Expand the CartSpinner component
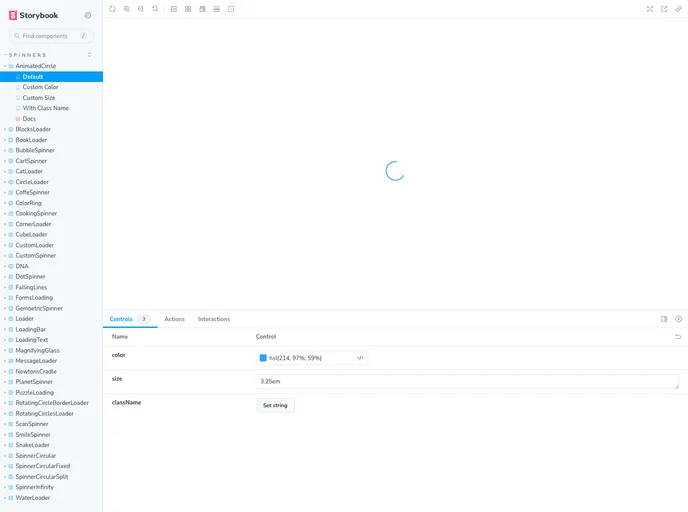688x512 pixels. click(31, 161)
